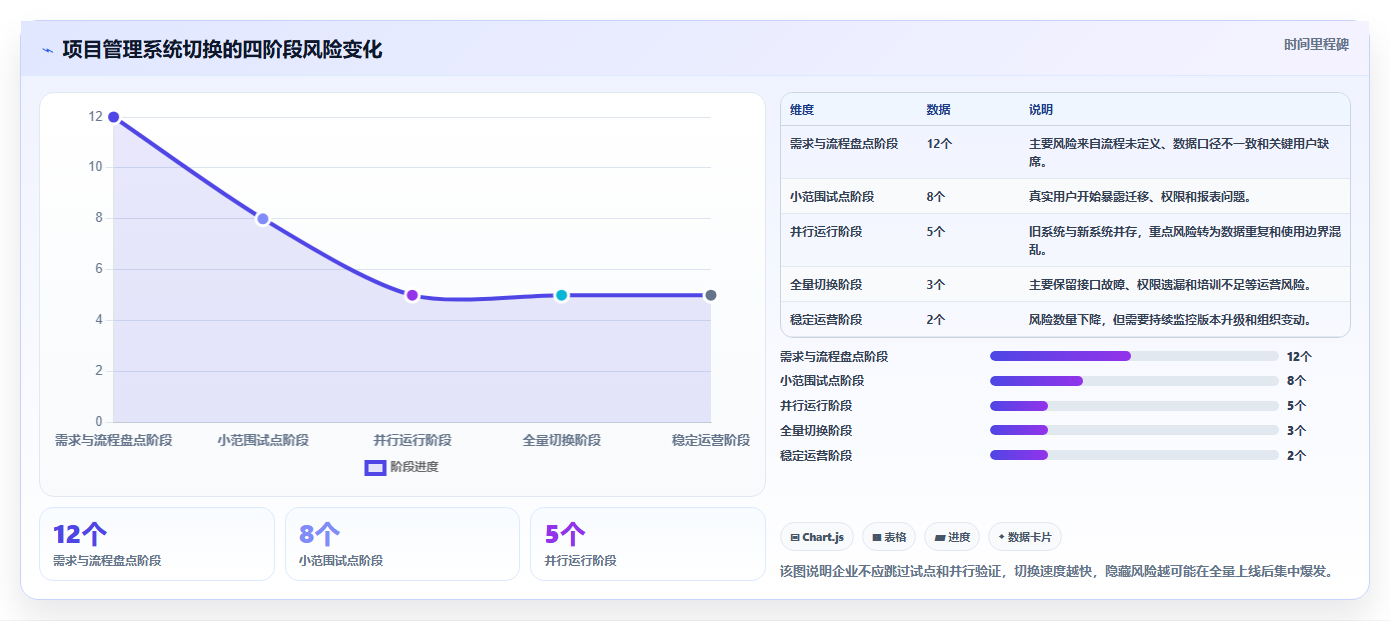Screen dimensions: 1390x621
Task: Click table cell 全量切换阶段
Action: [x=826, y=285]
